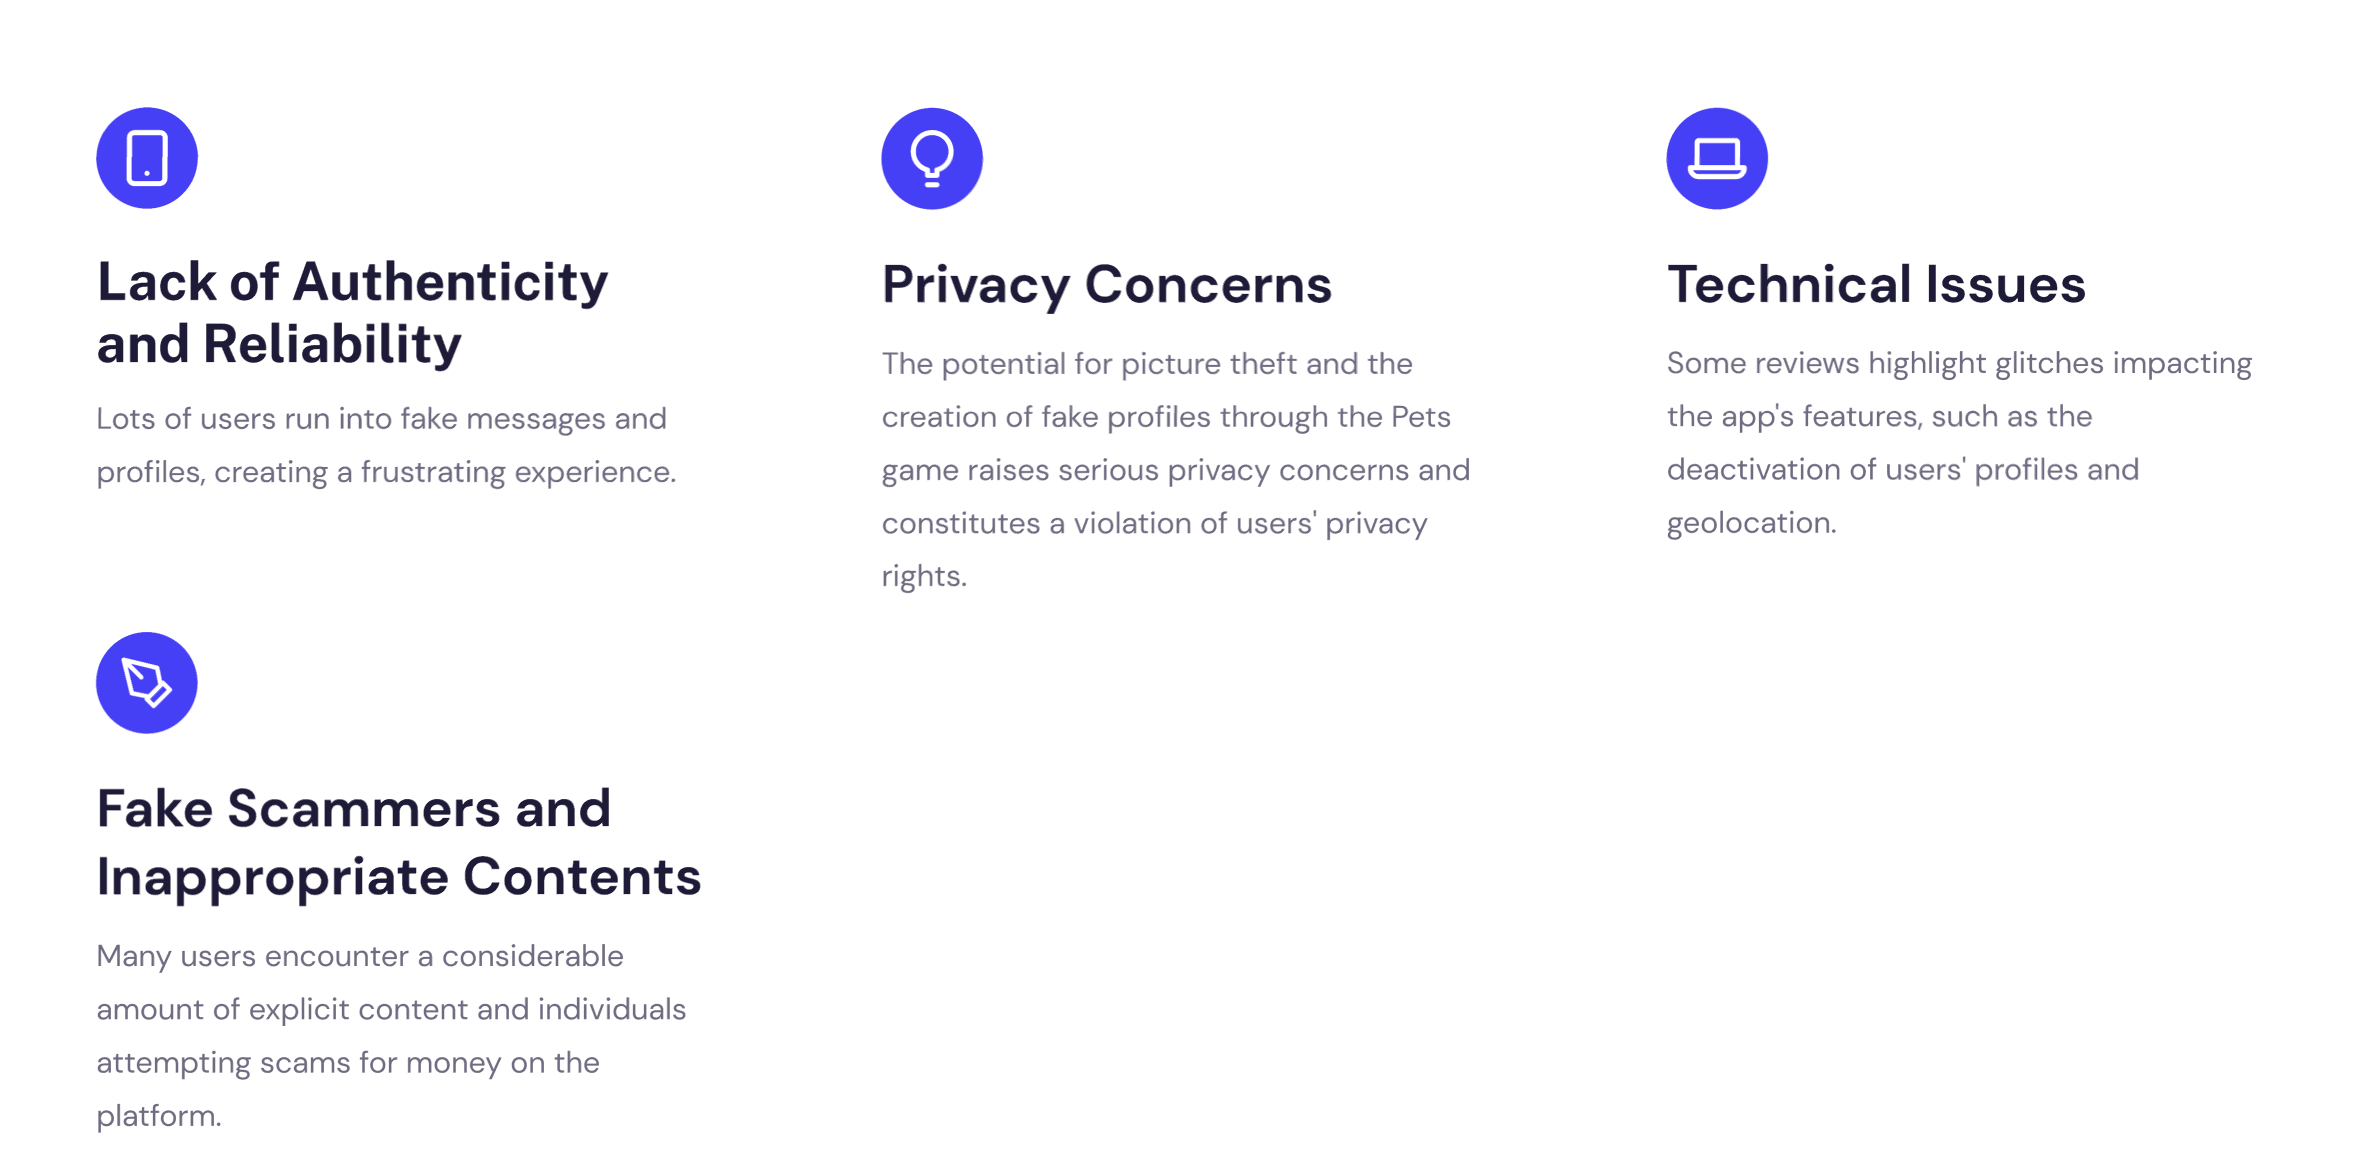
Task: Select the Technical Issues heading
Action: (1876, 284)
